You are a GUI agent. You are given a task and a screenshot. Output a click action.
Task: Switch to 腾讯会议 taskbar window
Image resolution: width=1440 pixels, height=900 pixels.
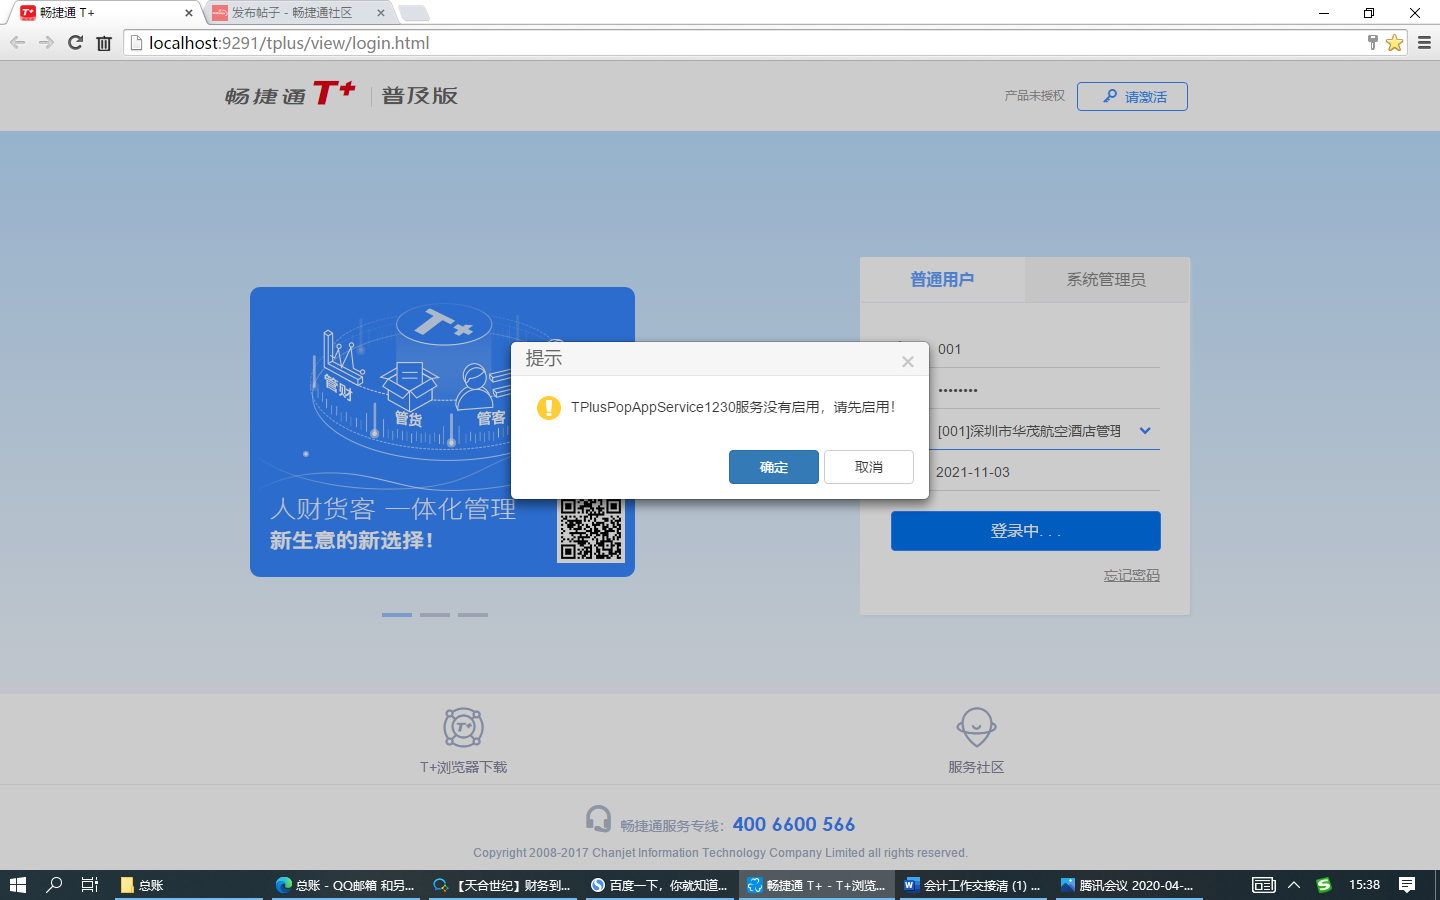click(x=1128, y=885)
